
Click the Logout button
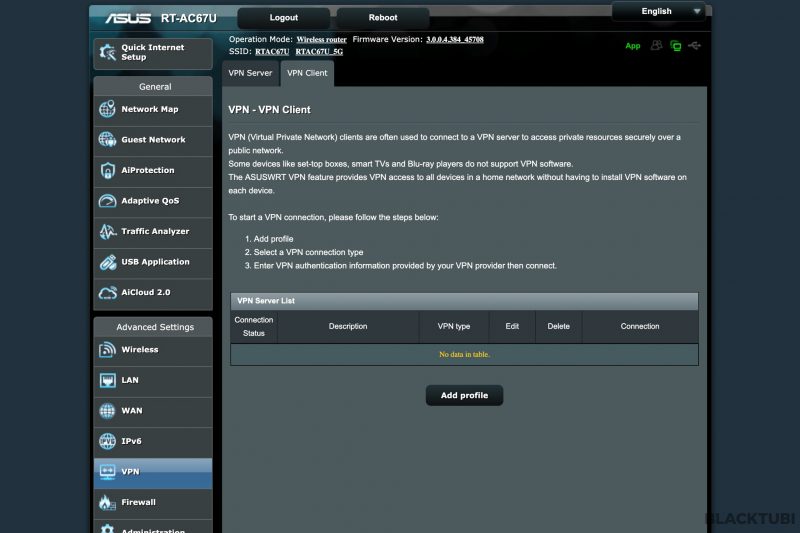click(284, 18)
